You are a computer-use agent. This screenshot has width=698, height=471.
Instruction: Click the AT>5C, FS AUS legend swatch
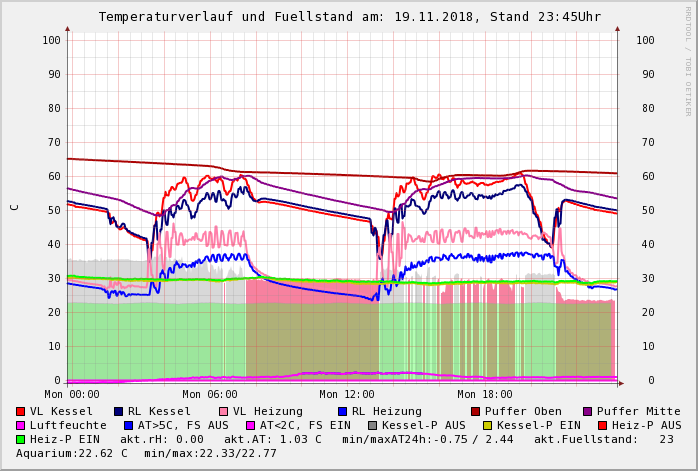[x=129, y=425]
